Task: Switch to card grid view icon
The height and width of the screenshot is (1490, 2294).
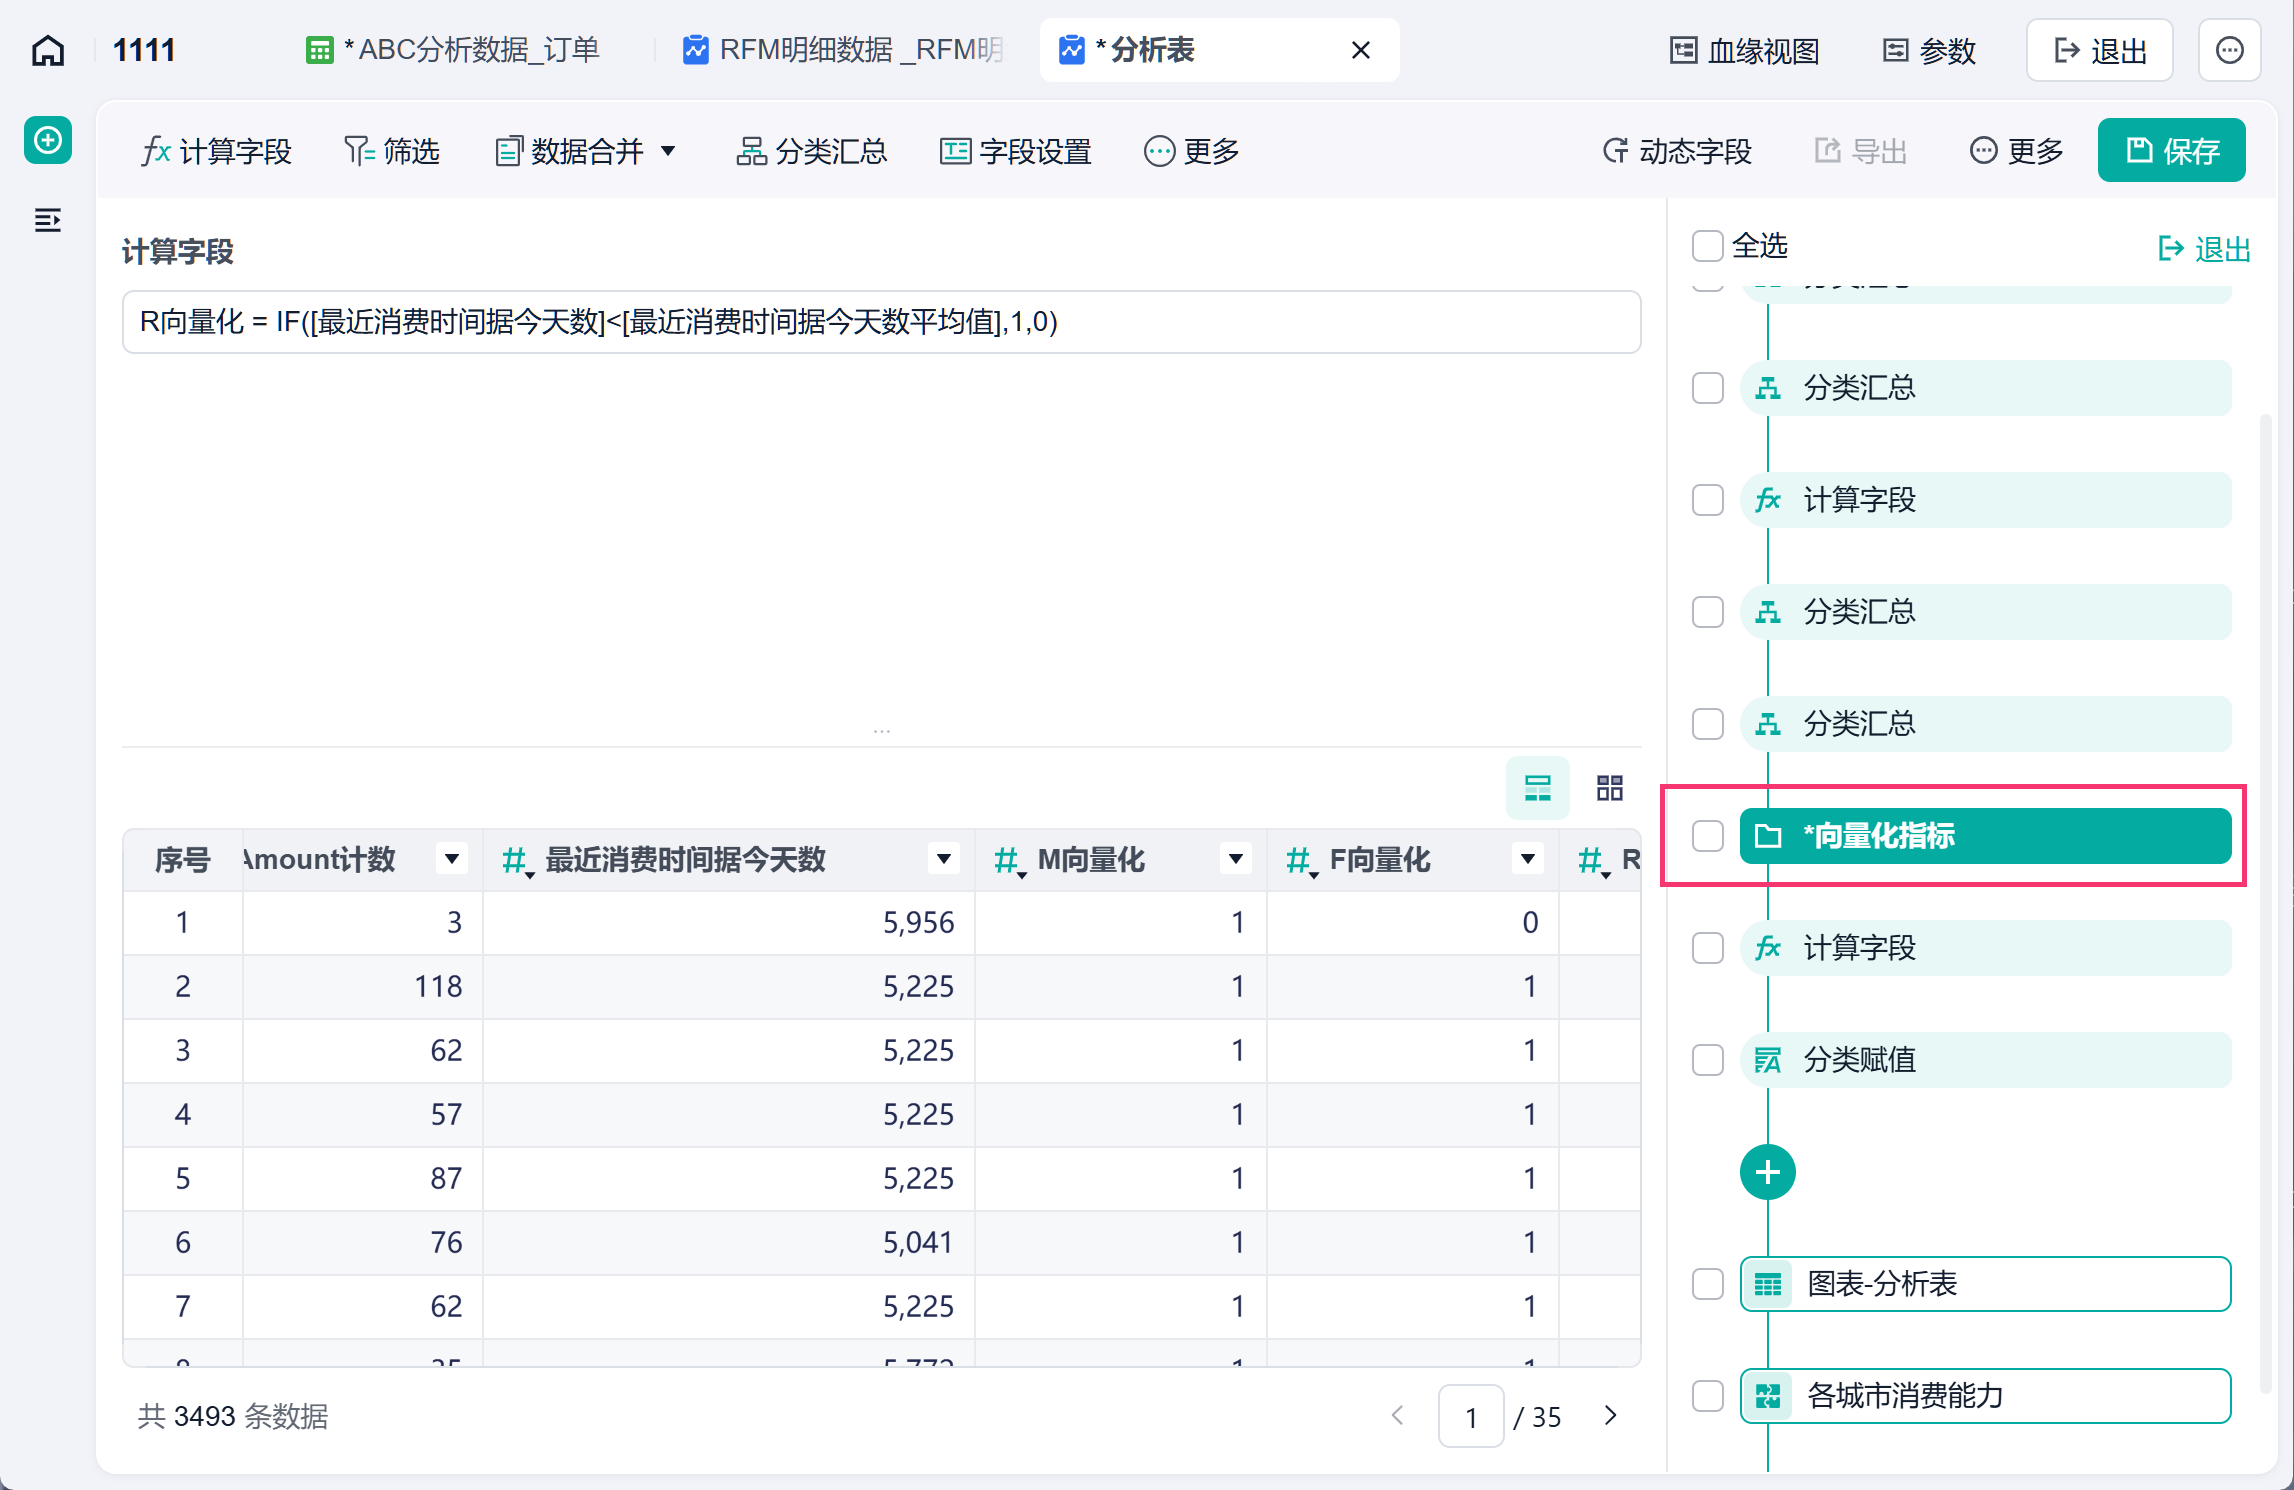Action: 1609,788
